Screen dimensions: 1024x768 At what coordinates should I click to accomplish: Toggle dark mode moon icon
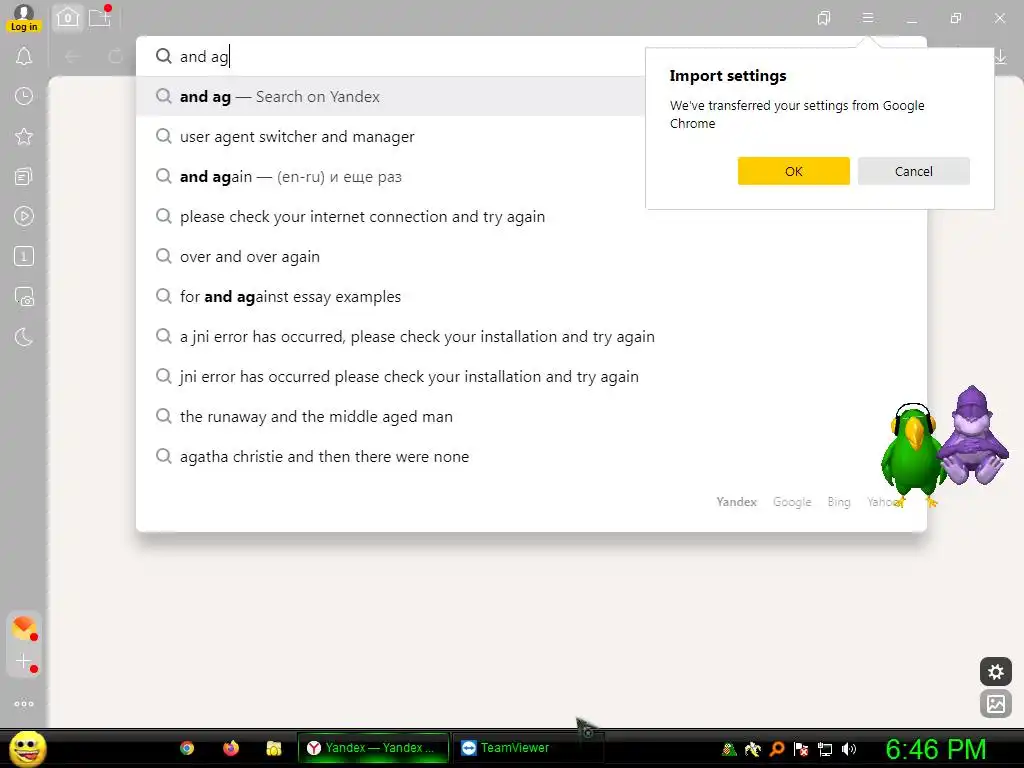(24, 337)
